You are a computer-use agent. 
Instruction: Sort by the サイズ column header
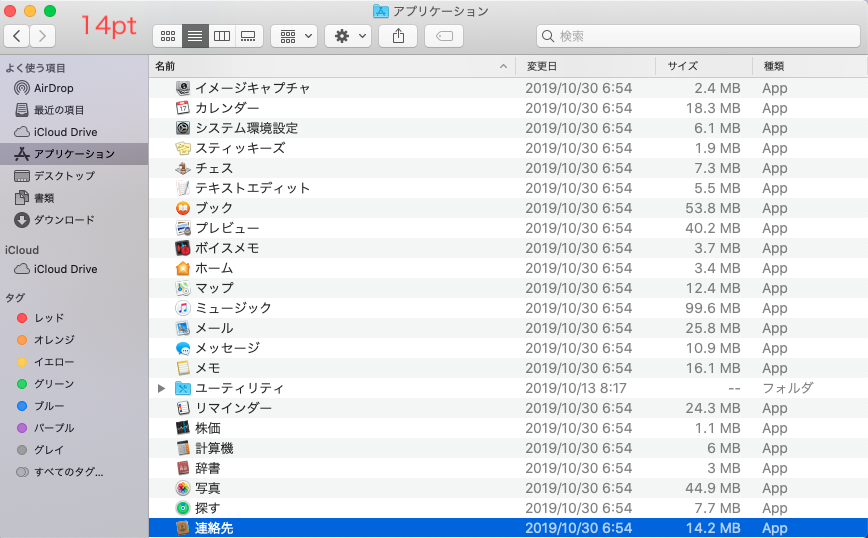[x=682, y=66]
